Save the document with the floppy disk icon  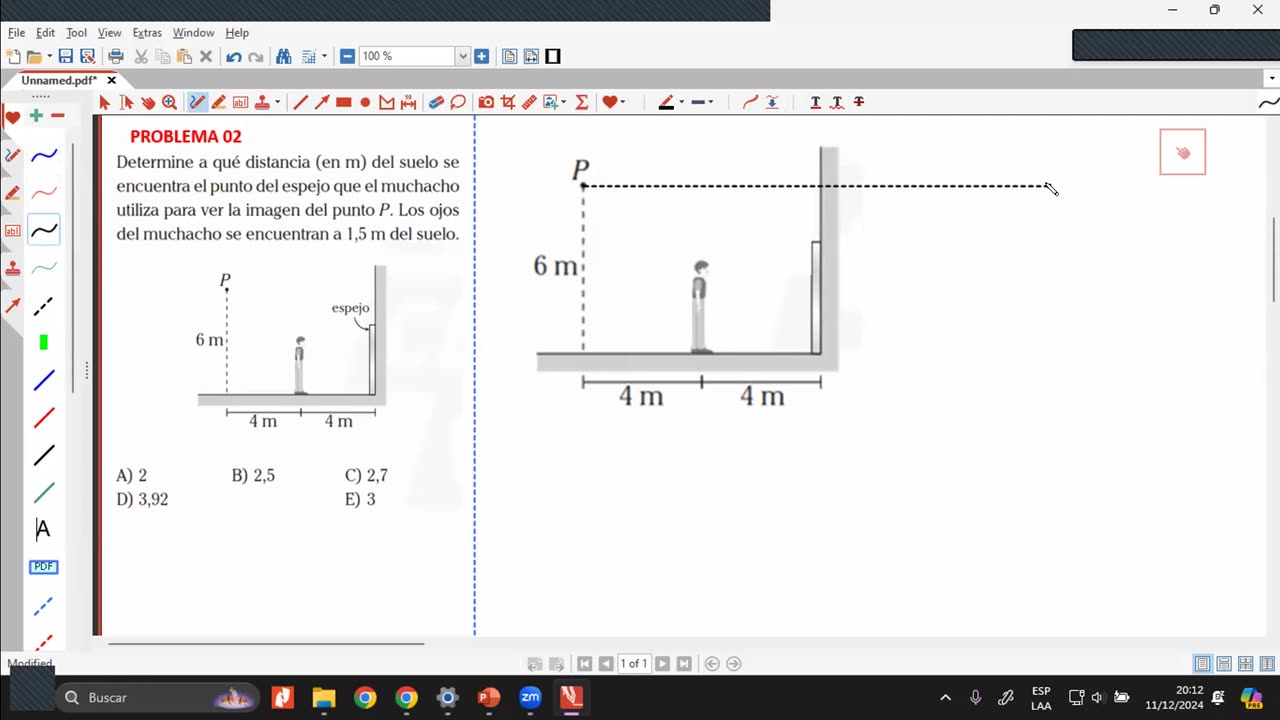(66, 57)
